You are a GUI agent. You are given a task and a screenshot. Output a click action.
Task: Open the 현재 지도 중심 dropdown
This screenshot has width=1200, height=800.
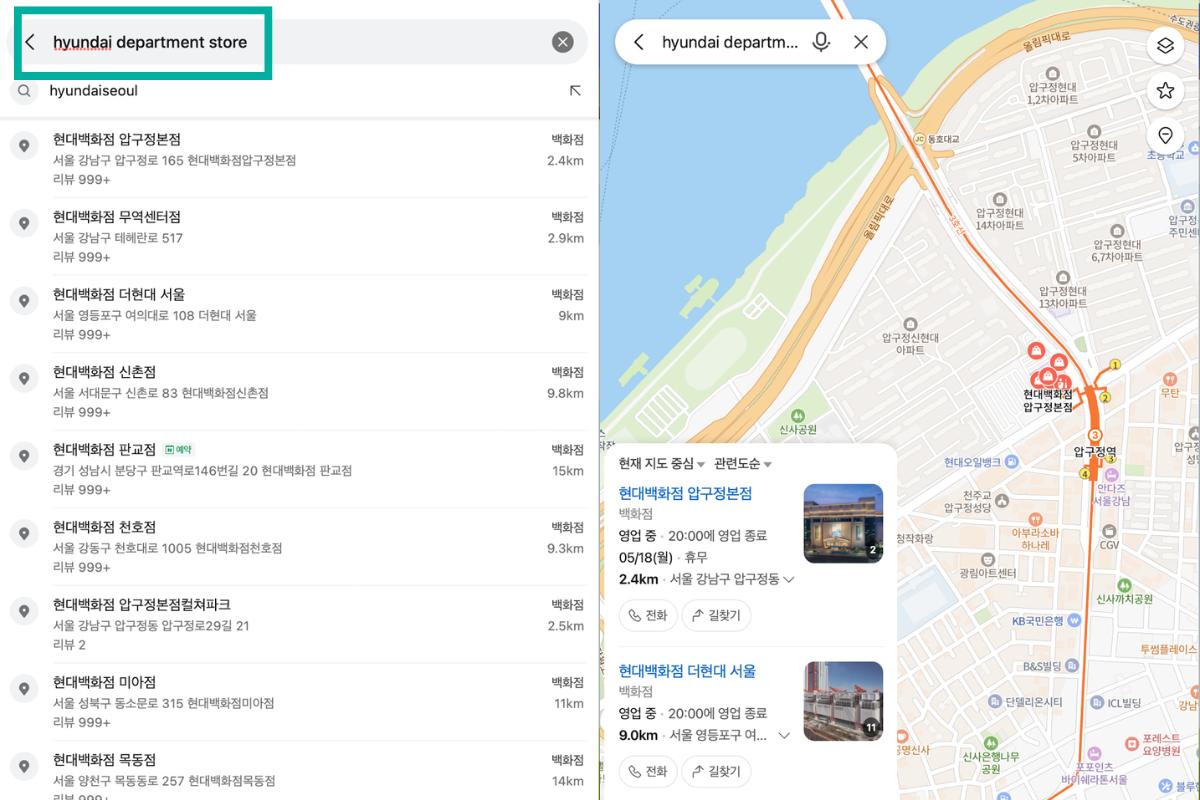pos(662,464)
